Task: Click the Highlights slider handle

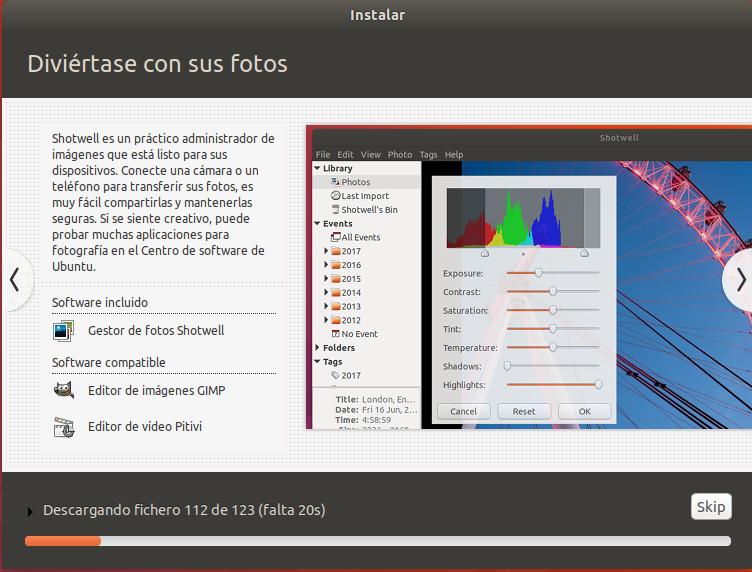Action: pos(598,385)
